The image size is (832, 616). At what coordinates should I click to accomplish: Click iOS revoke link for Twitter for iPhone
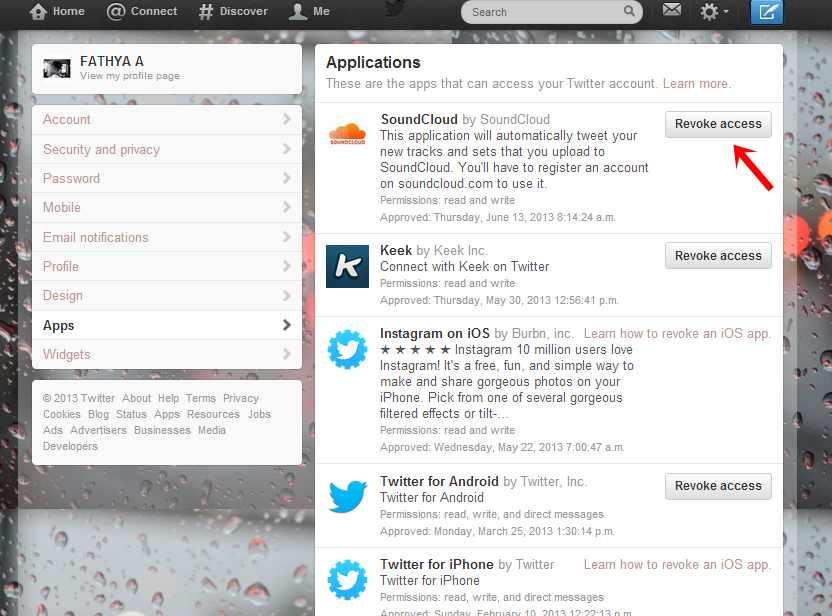point(677,565)
